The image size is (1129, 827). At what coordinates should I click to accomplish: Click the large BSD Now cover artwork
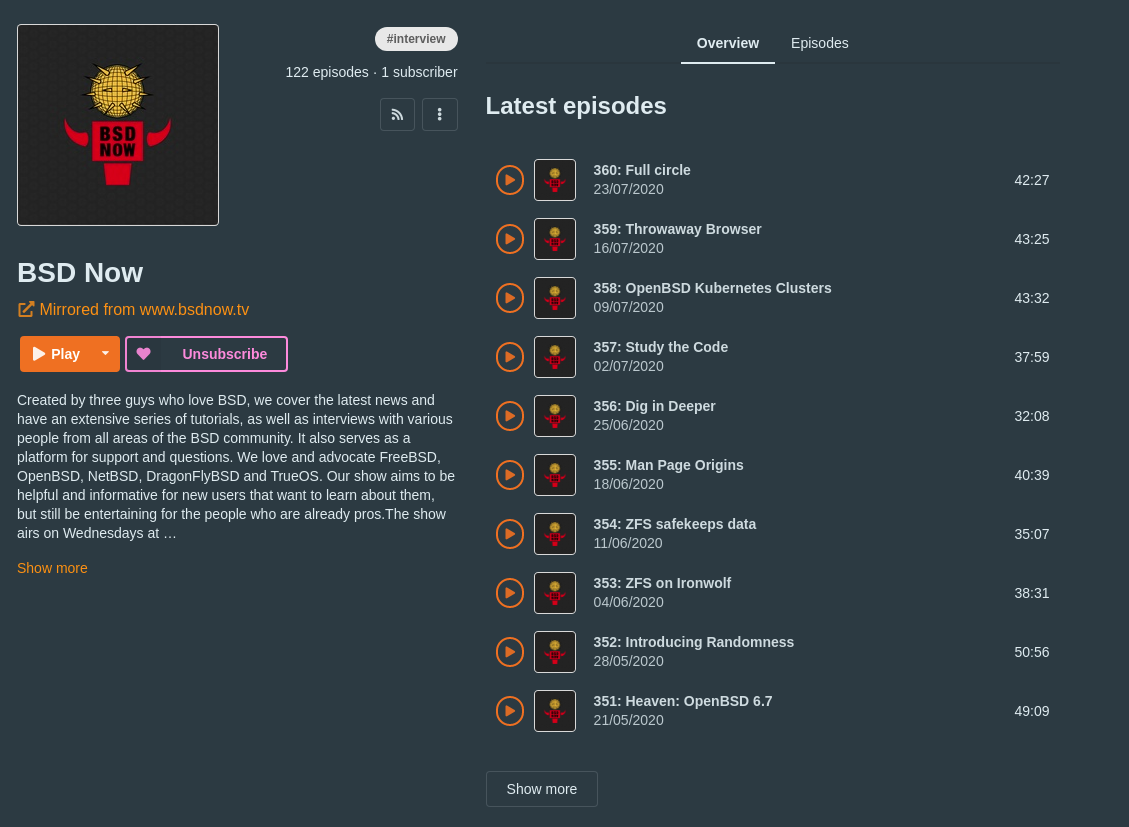118,125
